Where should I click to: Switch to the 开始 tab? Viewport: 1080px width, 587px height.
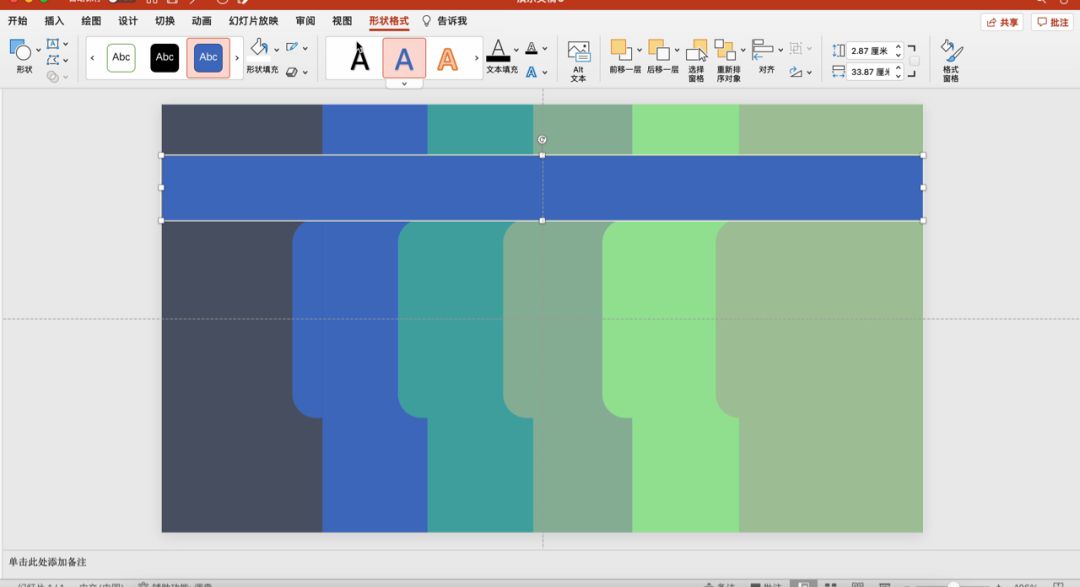[x=18, y=21]
